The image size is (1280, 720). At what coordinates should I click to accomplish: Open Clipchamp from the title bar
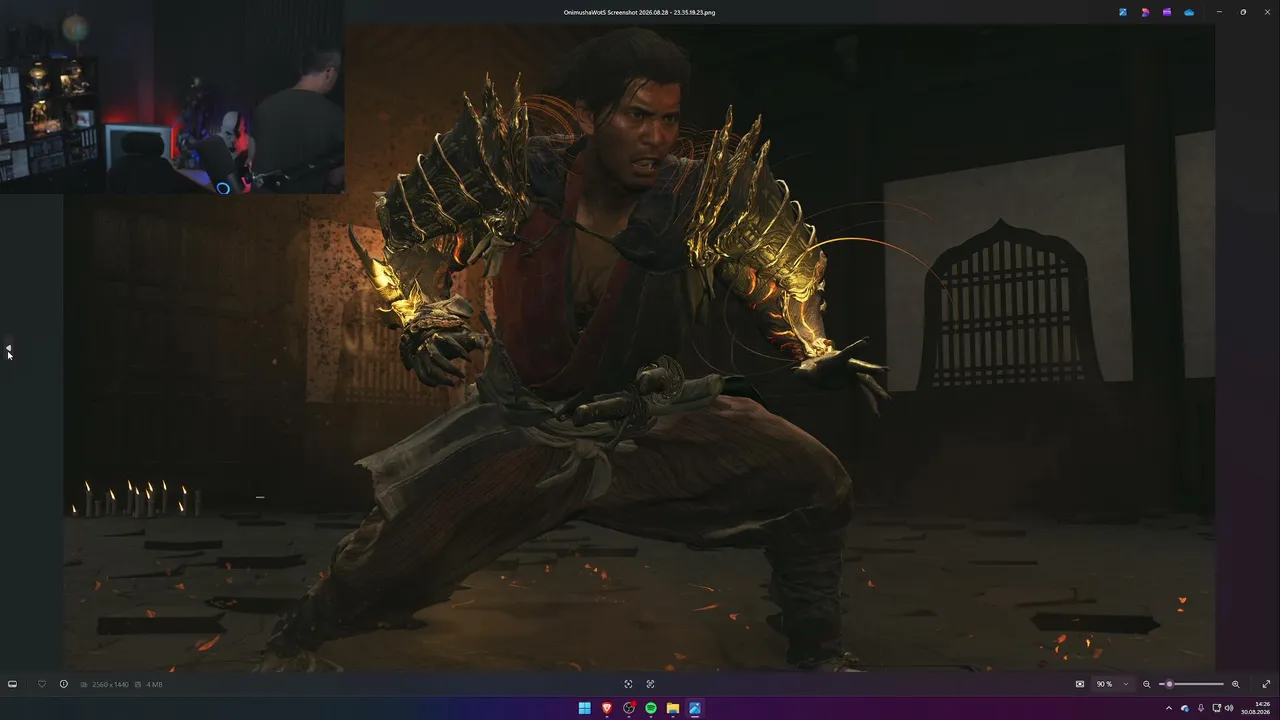click(x=1167, y=12)
